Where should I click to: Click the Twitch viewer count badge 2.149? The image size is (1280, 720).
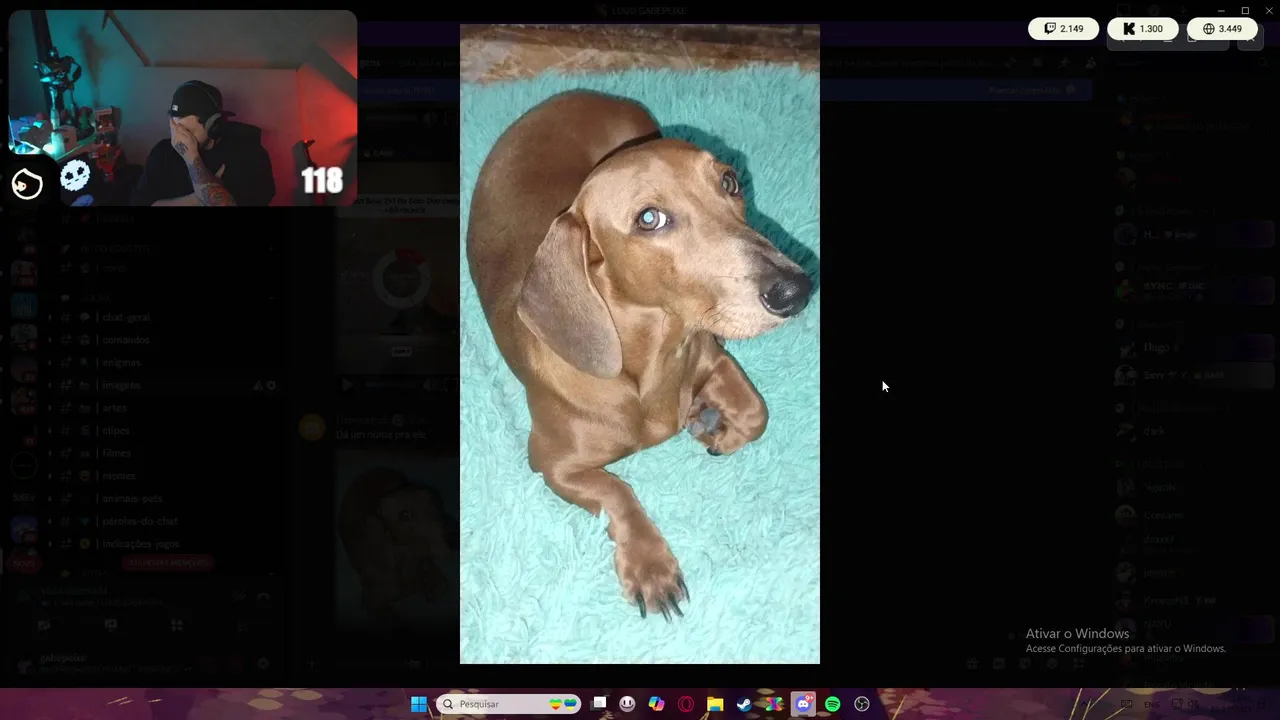coord(1063,29)
